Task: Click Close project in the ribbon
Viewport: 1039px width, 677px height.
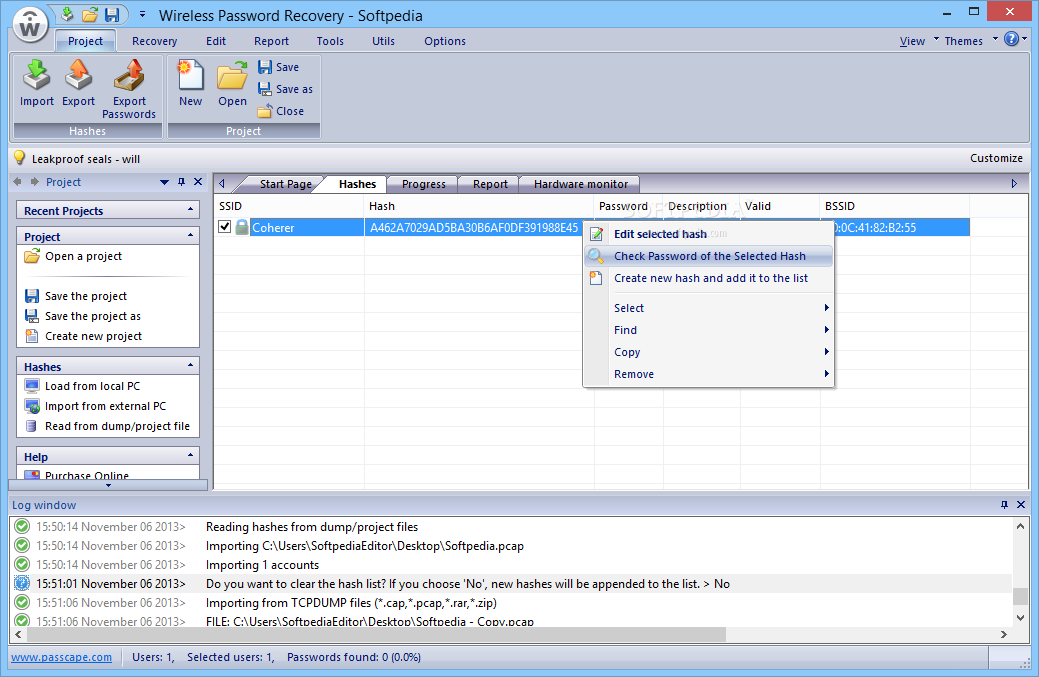Action: [x=281, y=111]
